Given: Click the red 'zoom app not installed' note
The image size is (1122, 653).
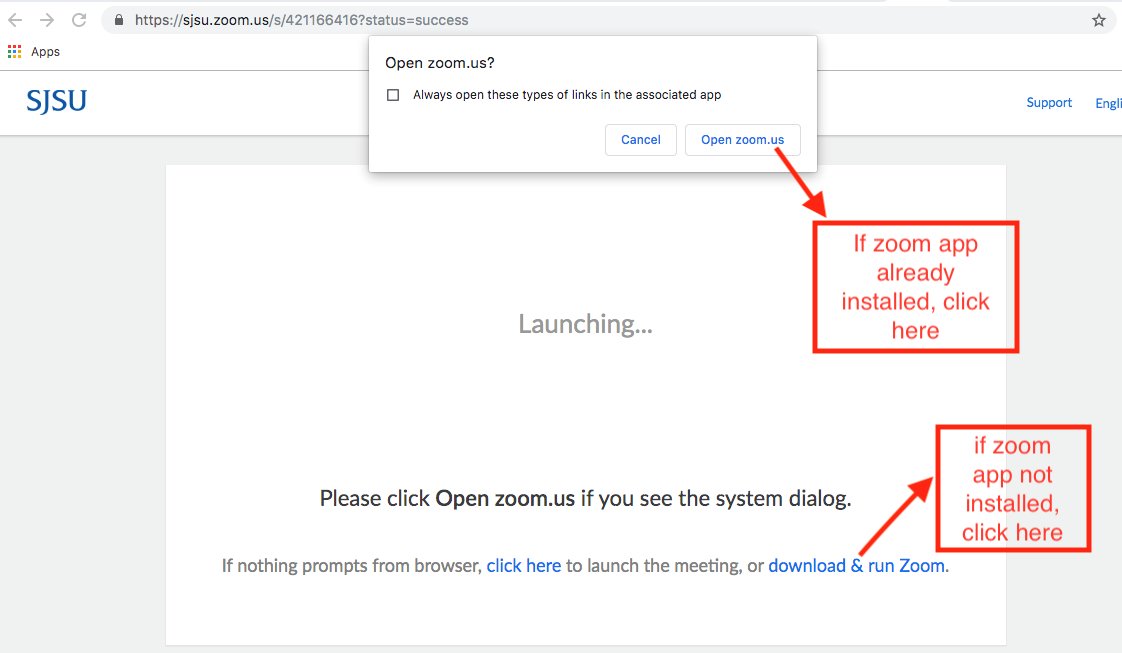Looking at the screenshot, I should point(1012,489).
